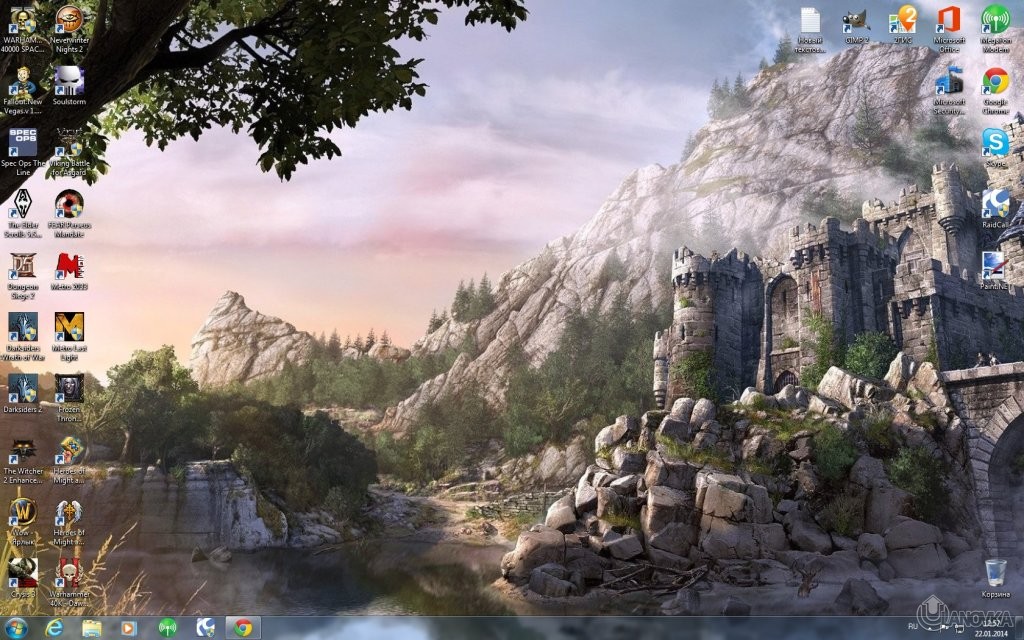Image resolution: width=1024 pixels, height=640 pixels.
Task: Select the Google Chrome desktop shortcut
Action: (995, 91)
